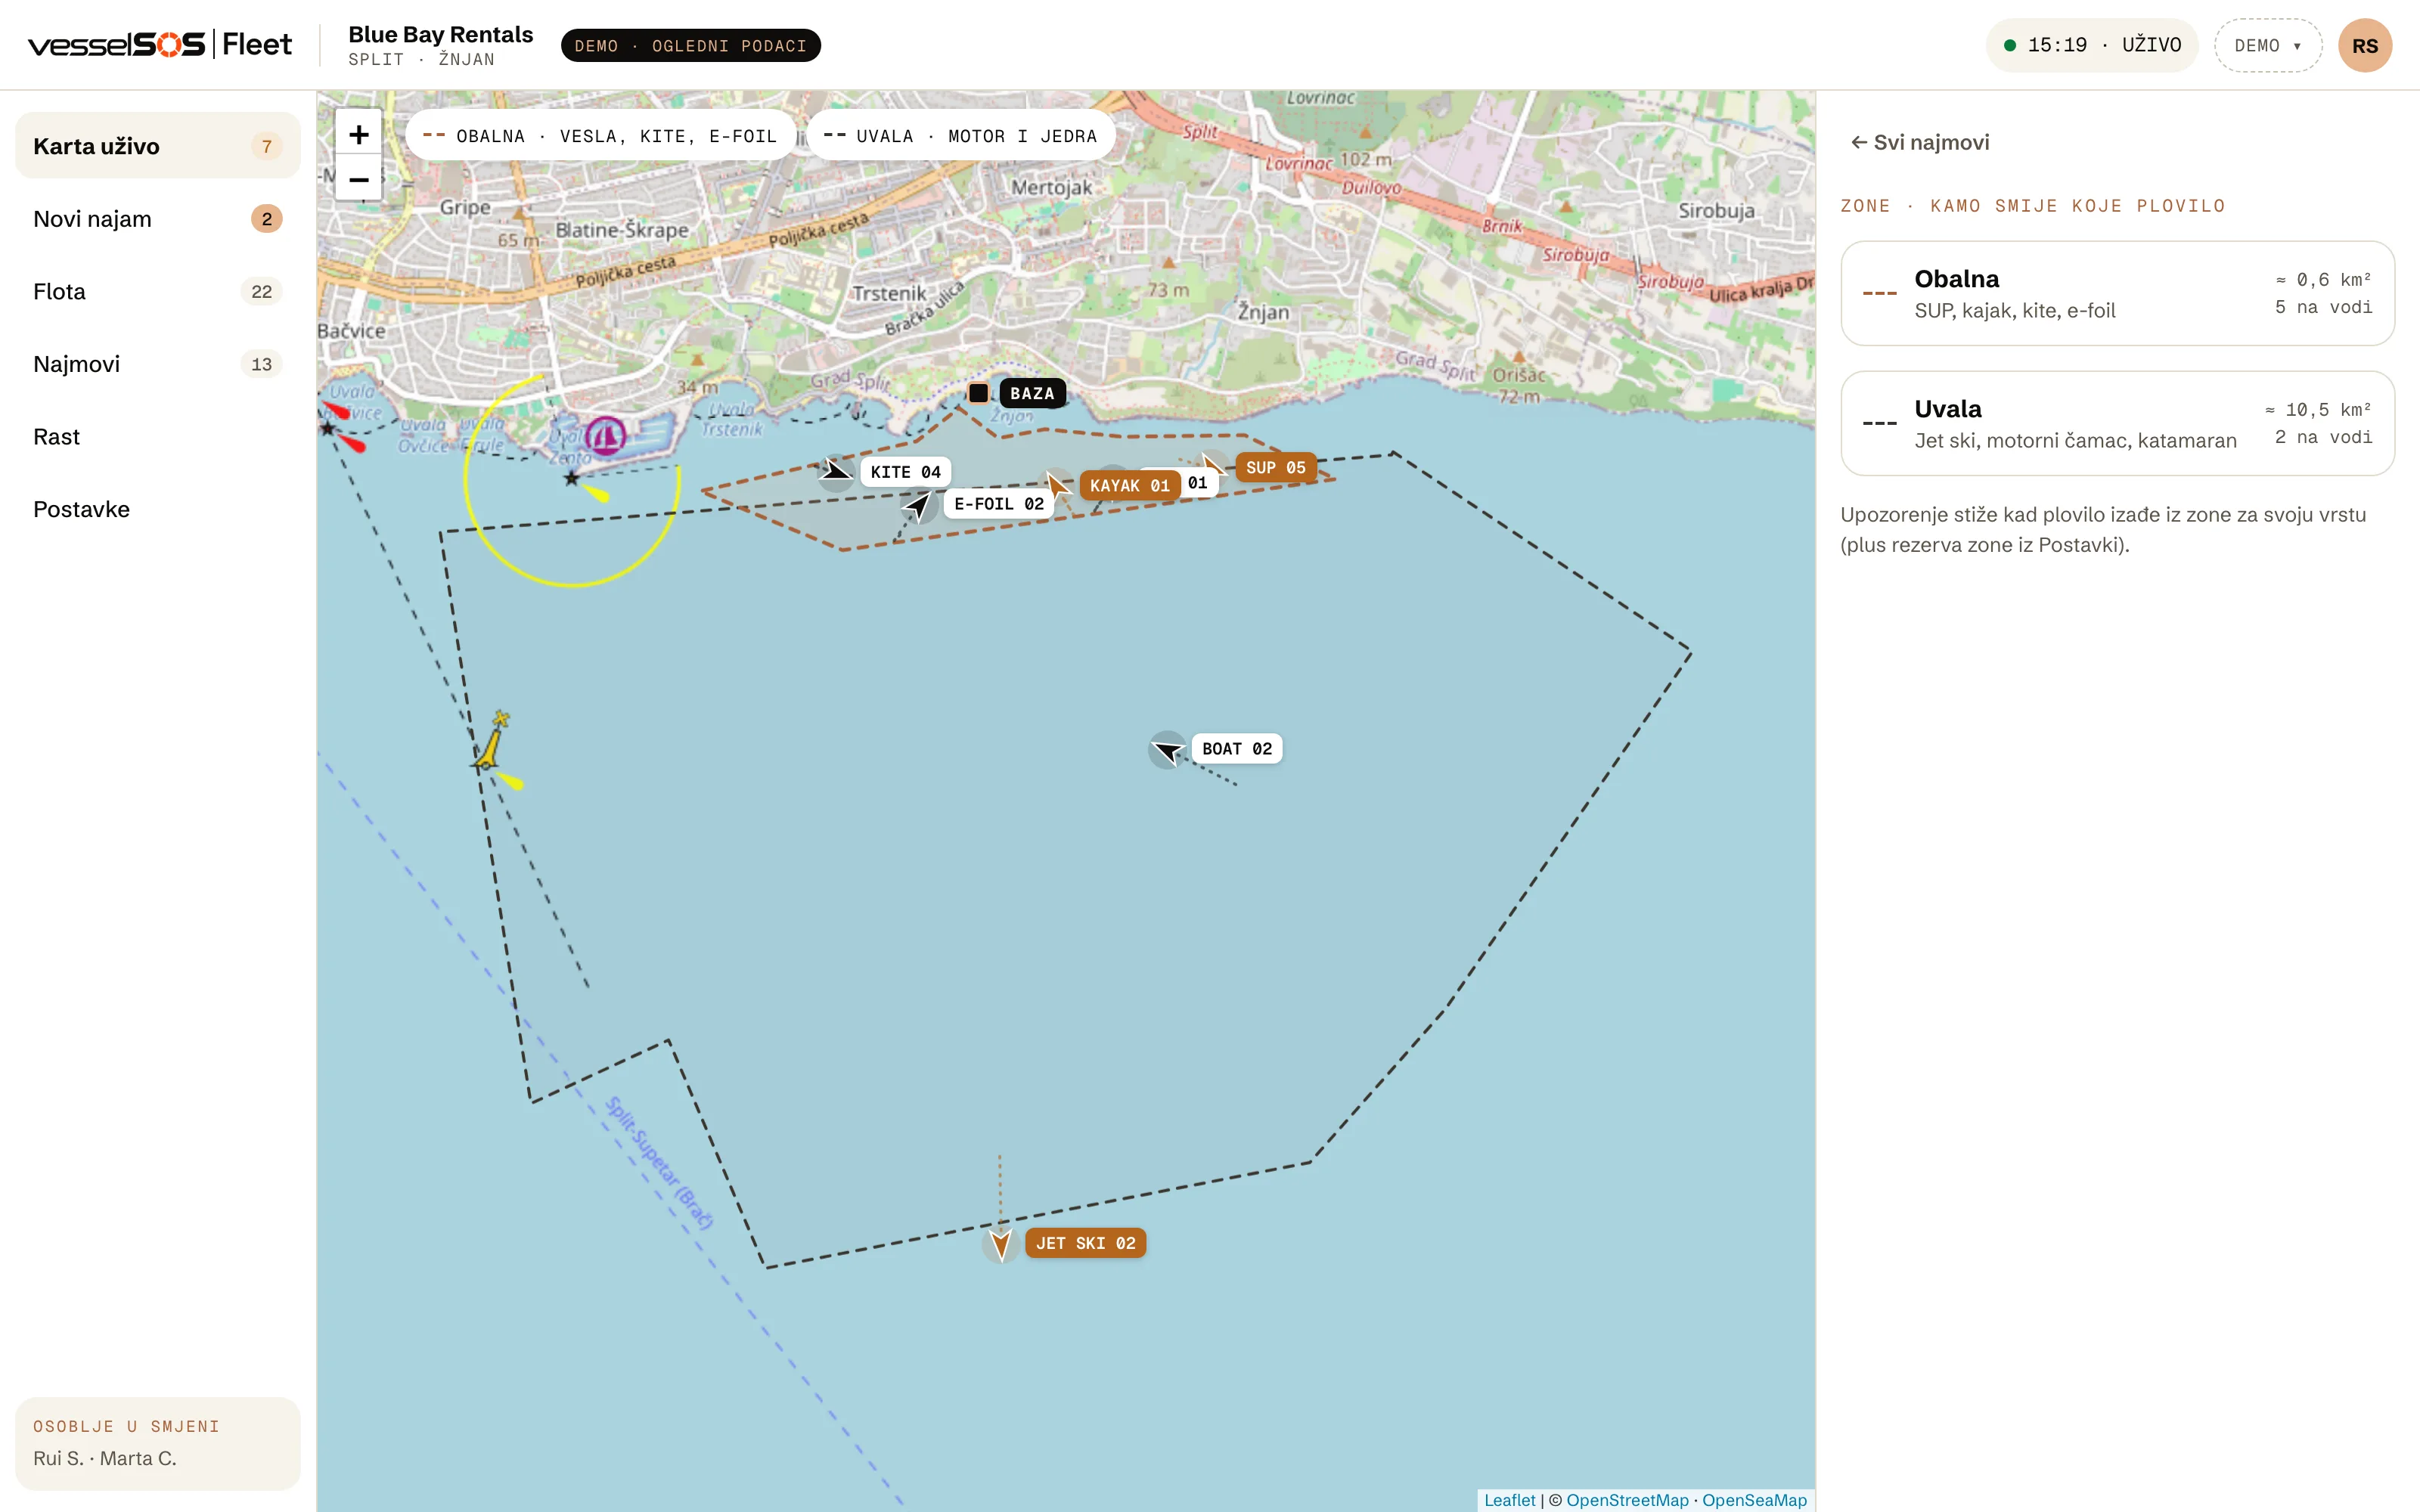Zoom out on the map
The width and height of the screenshot is (2420, 1512).
point(359,179)
